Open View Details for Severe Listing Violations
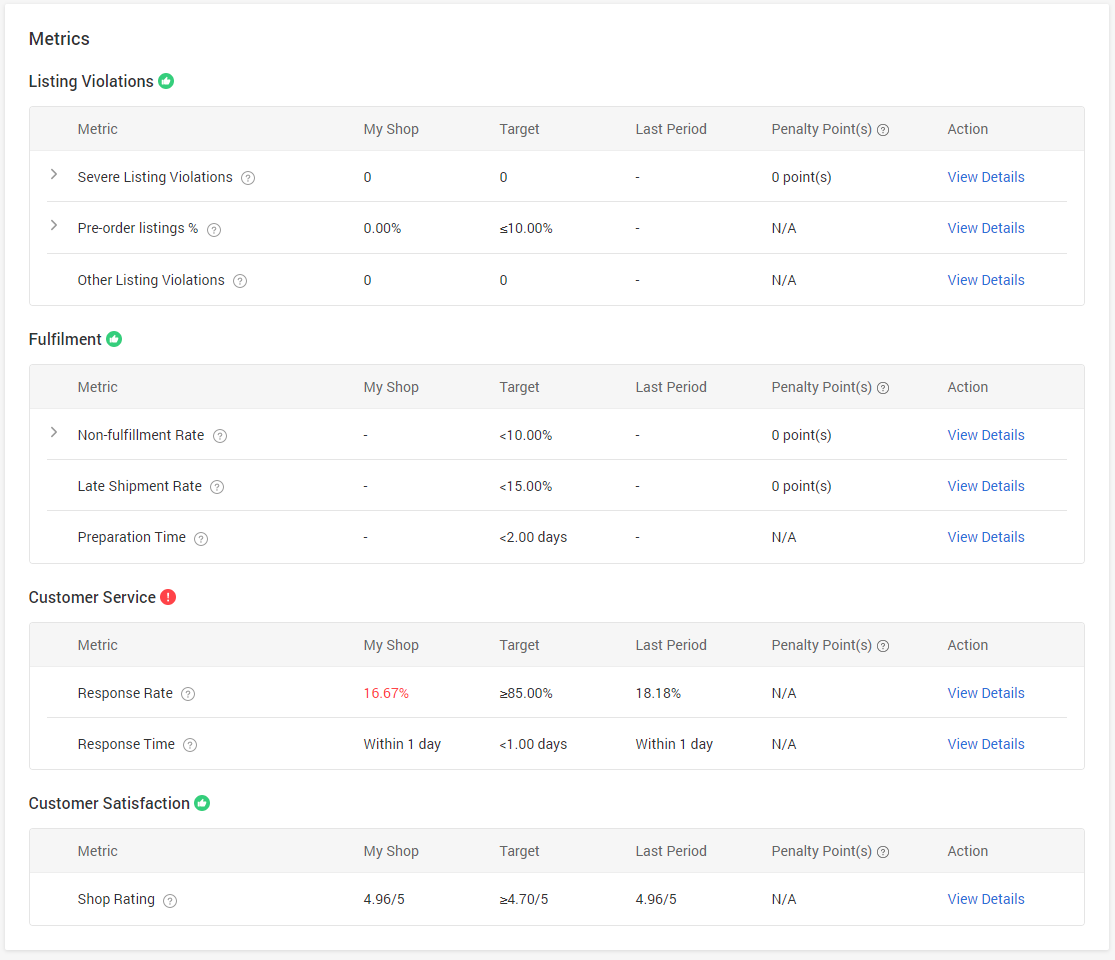This screenshot has height=960, width=1115. coord(986,177)
